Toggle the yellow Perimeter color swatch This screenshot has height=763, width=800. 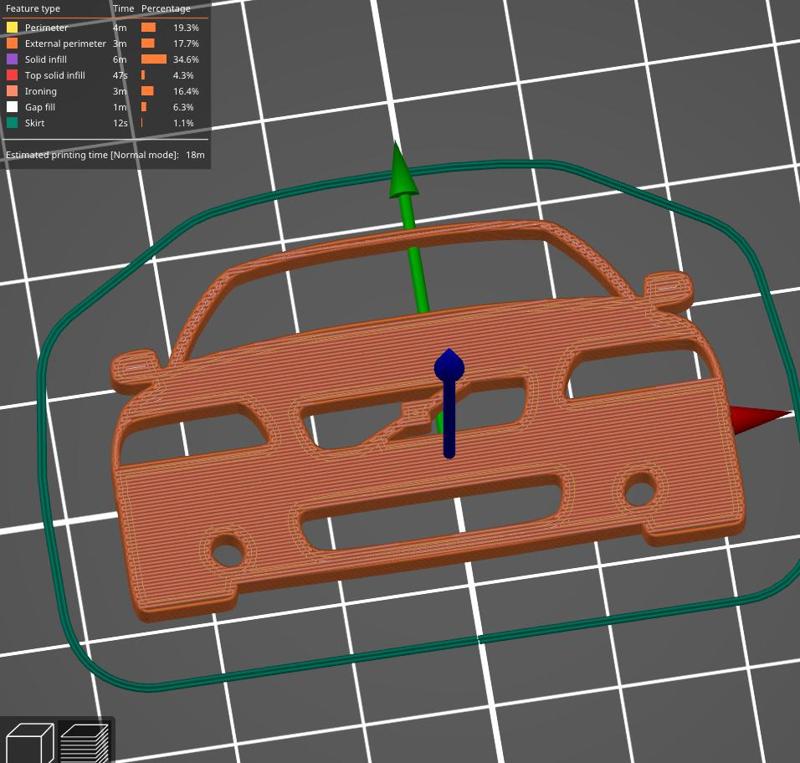12,28
